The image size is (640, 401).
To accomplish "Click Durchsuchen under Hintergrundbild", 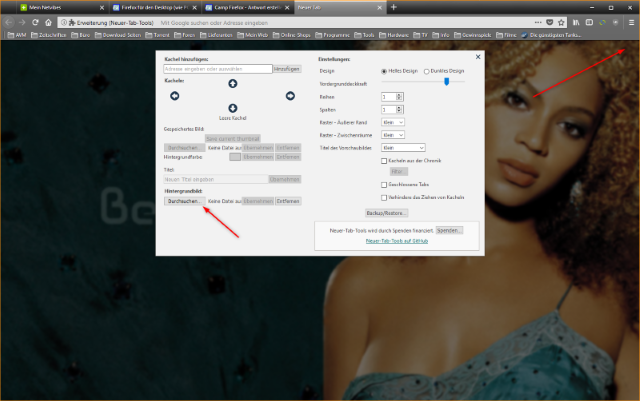I will [x=184, y=201].
